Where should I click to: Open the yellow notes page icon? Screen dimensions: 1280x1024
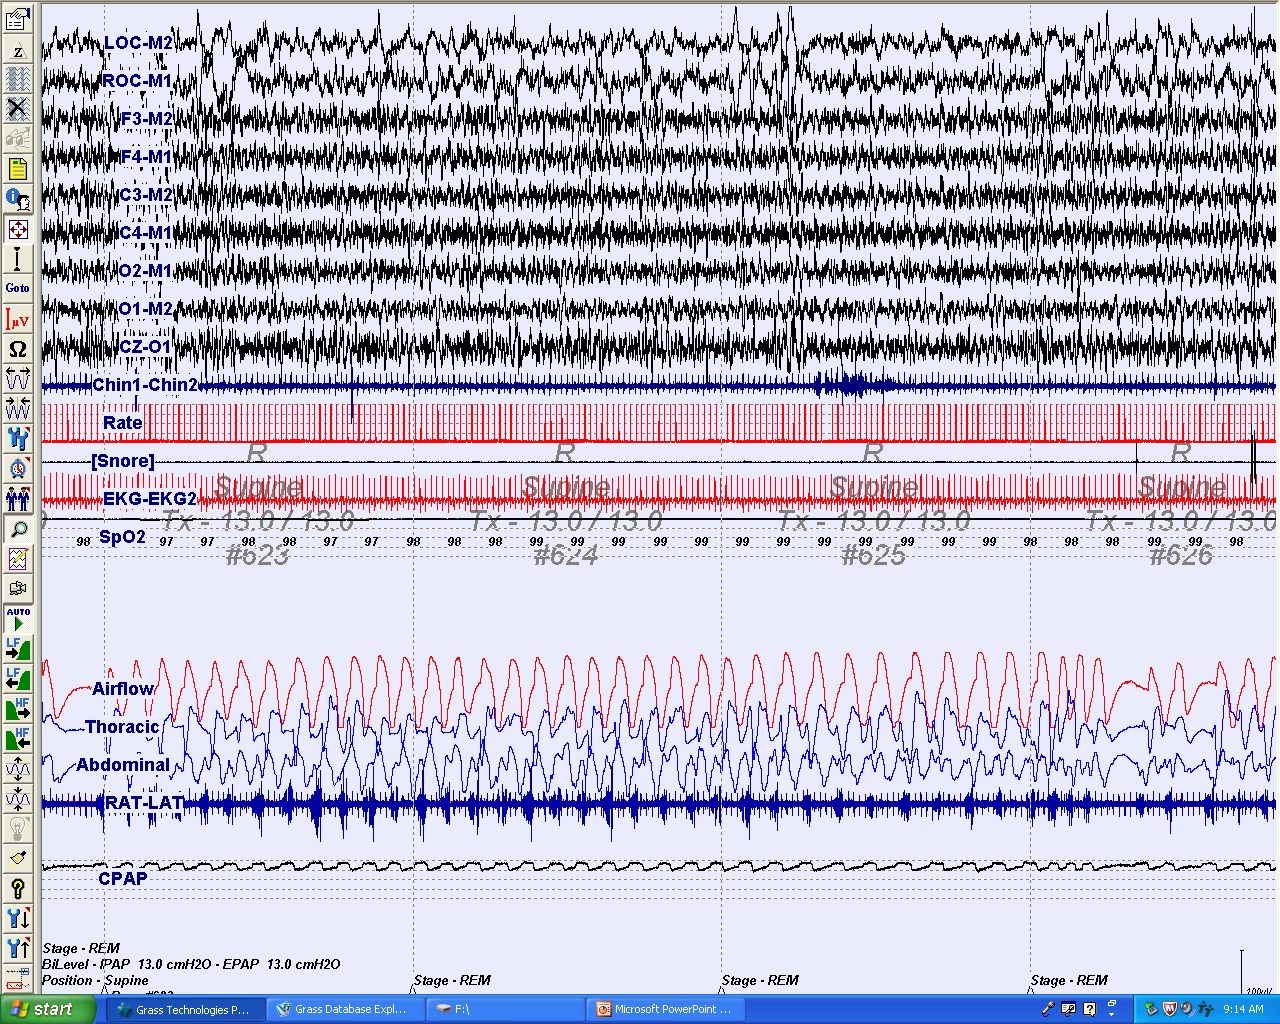[18, 169]
